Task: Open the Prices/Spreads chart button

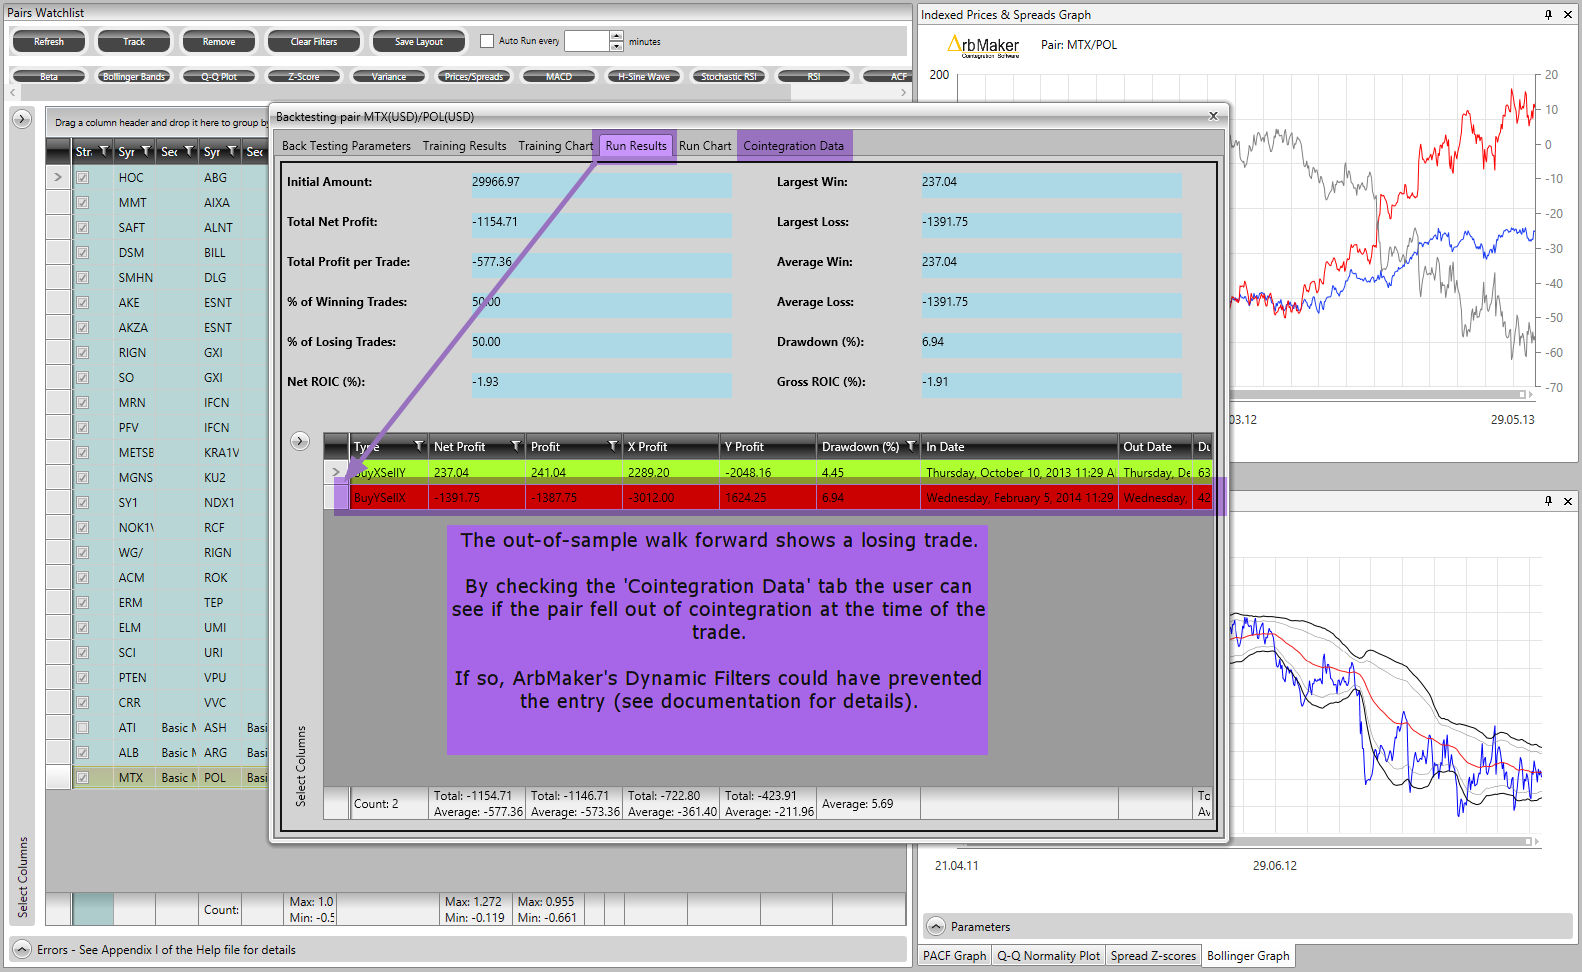Action: (474, 77)
